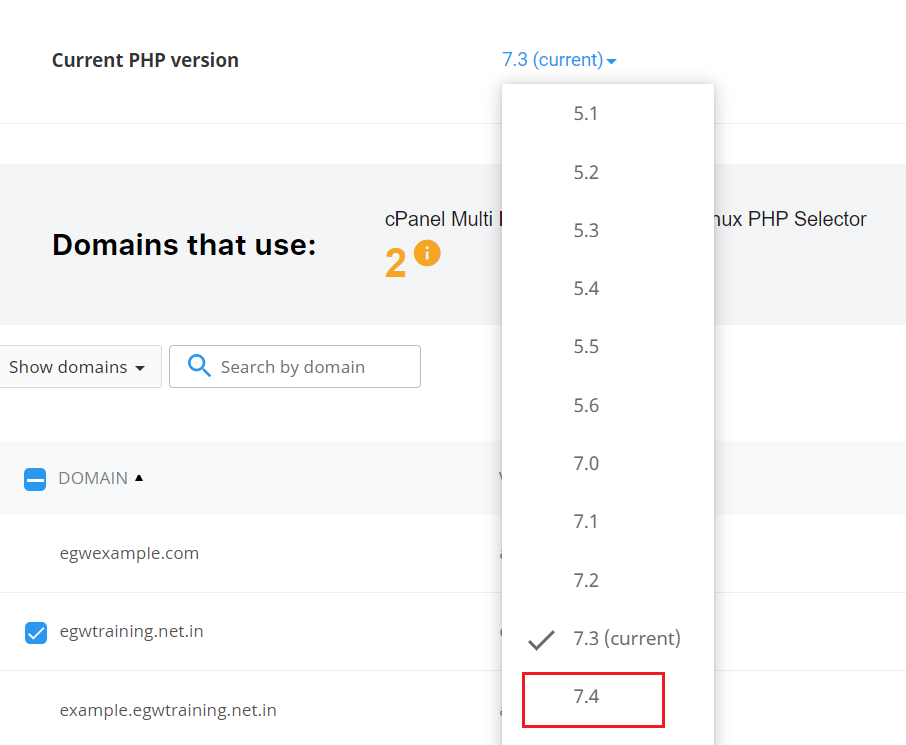Viewport: 906px width, 745px height.
Task: Open the Current PHP version dropdown
Action: [559, 60]
